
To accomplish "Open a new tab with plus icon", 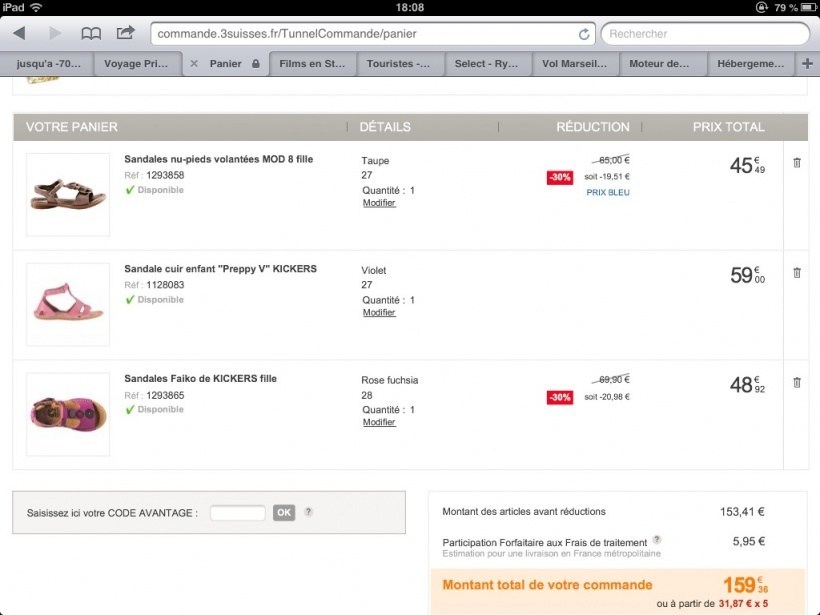I will coord(808,64).
